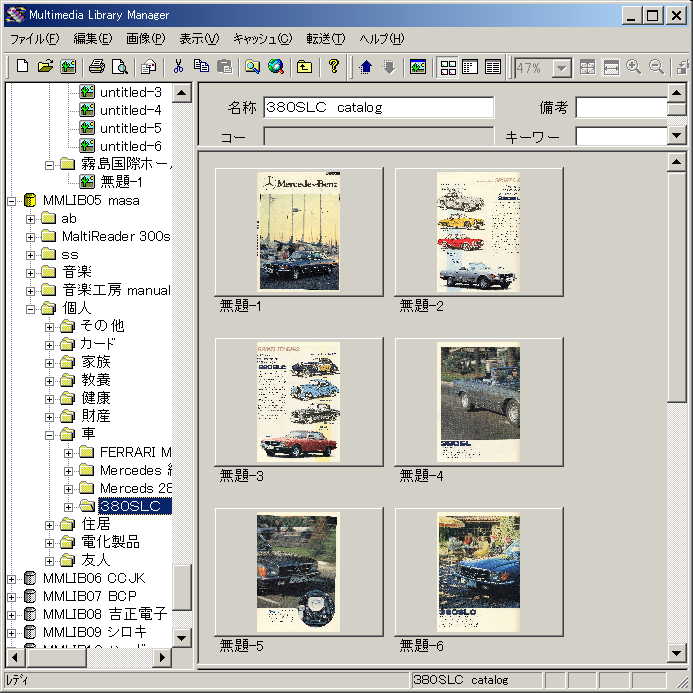Viewport: 693px width, 693px height.
Task: Click thumbnail pane scroll-down arrow
Action: pyautogui.click(x=677, y=652)
